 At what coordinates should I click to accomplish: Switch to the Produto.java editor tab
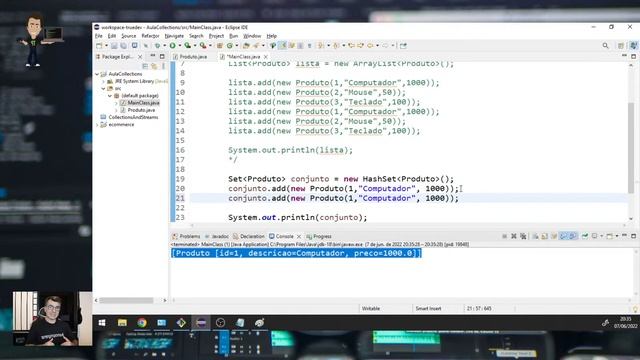coord(190,57)
